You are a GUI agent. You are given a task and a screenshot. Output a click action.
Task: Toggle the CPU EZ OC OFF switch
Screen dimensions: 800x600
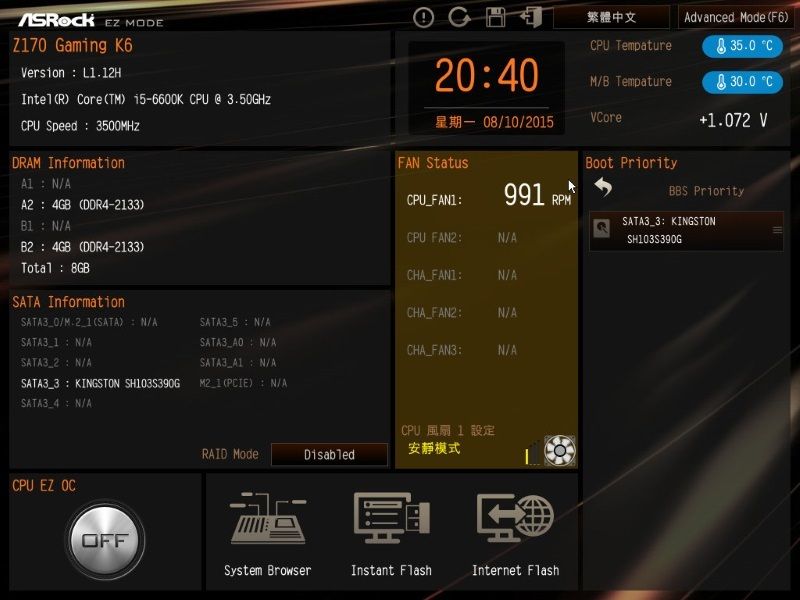(x=105, y=540)
